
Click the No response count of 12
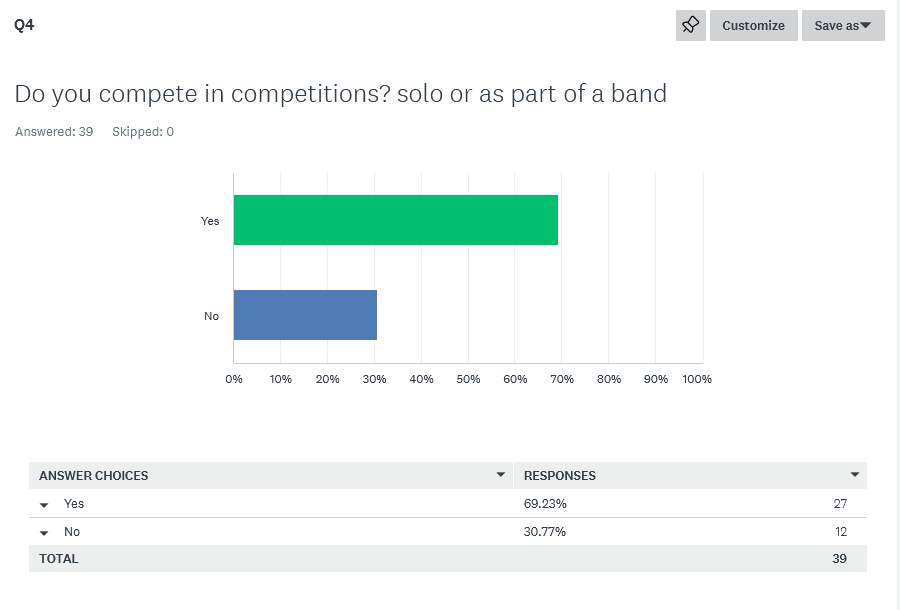pyautogui.click(x=839, y=532)
